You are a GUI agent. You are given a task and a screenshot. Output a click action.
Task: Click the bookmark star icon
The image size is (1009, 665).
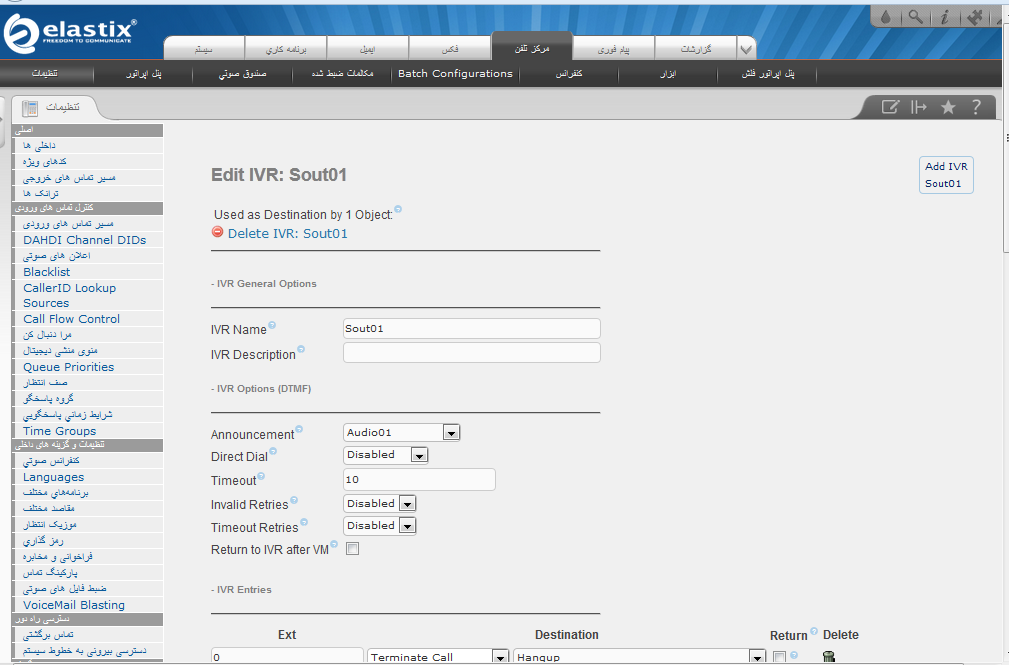pyautogui.click(x=948, y=107)
